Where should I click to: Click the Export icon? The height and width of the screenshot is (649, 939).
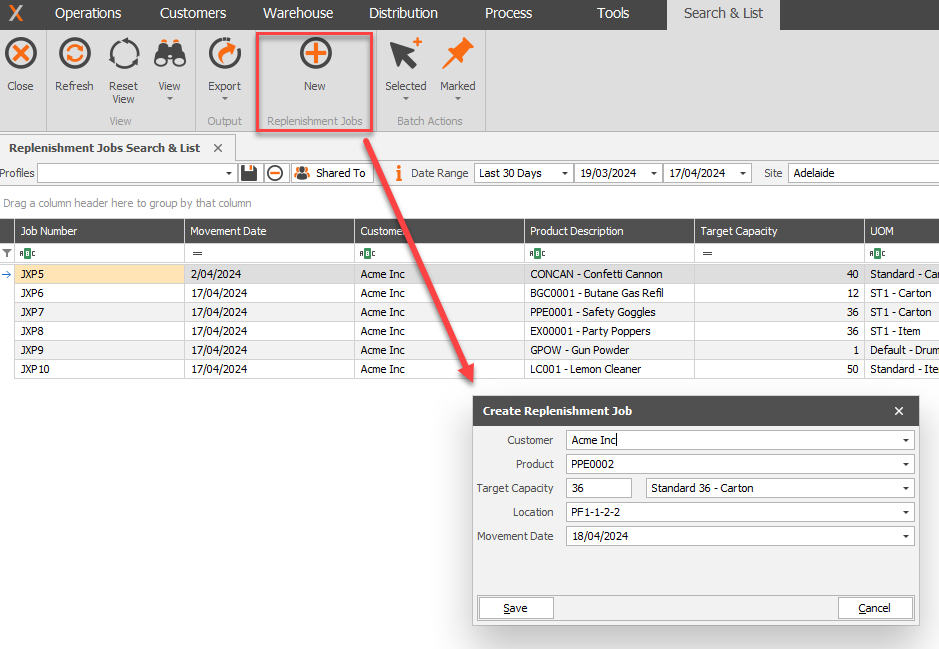tap(225, 54)
